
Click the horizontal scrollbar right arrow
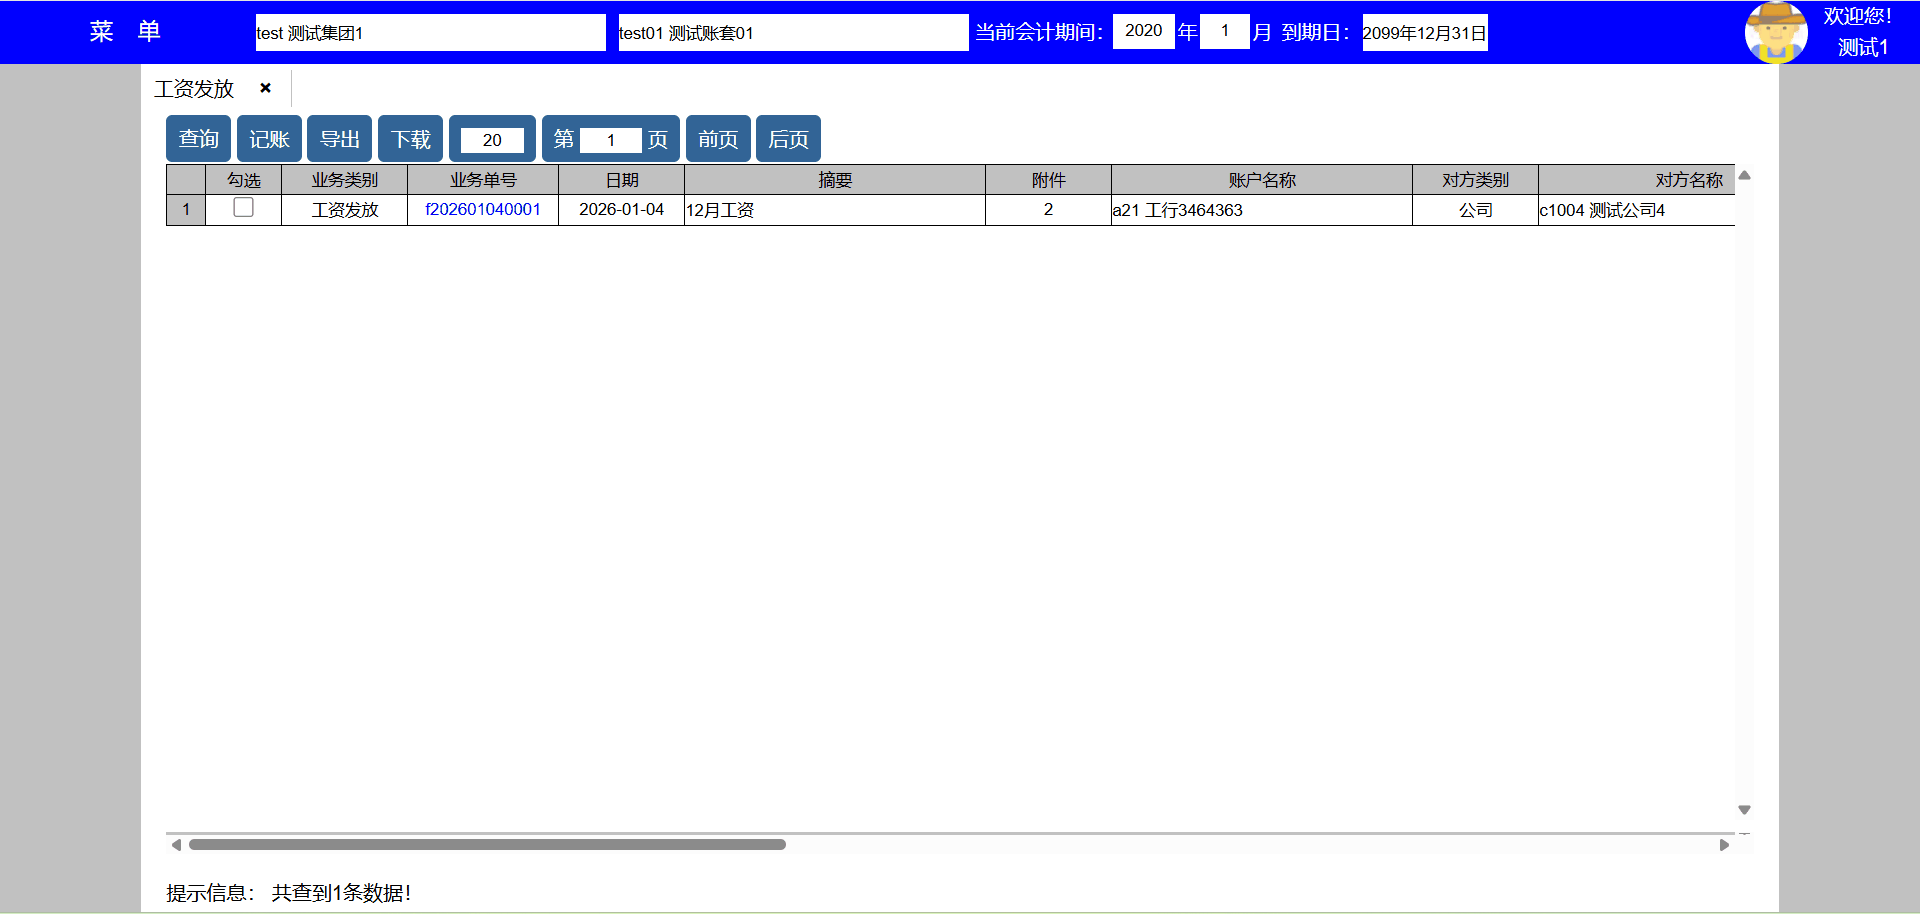click(1724, 845)
